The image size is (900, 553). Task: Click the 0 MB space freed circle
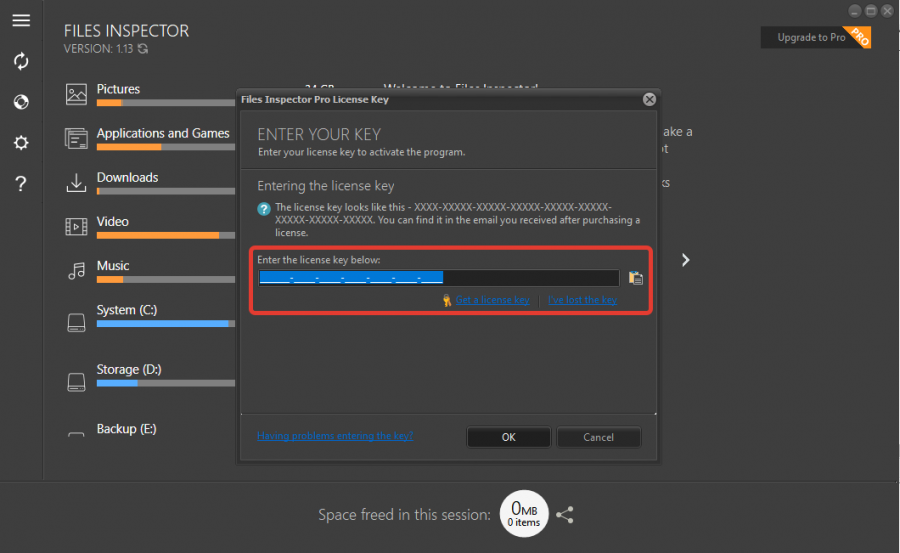click(524, 514)
